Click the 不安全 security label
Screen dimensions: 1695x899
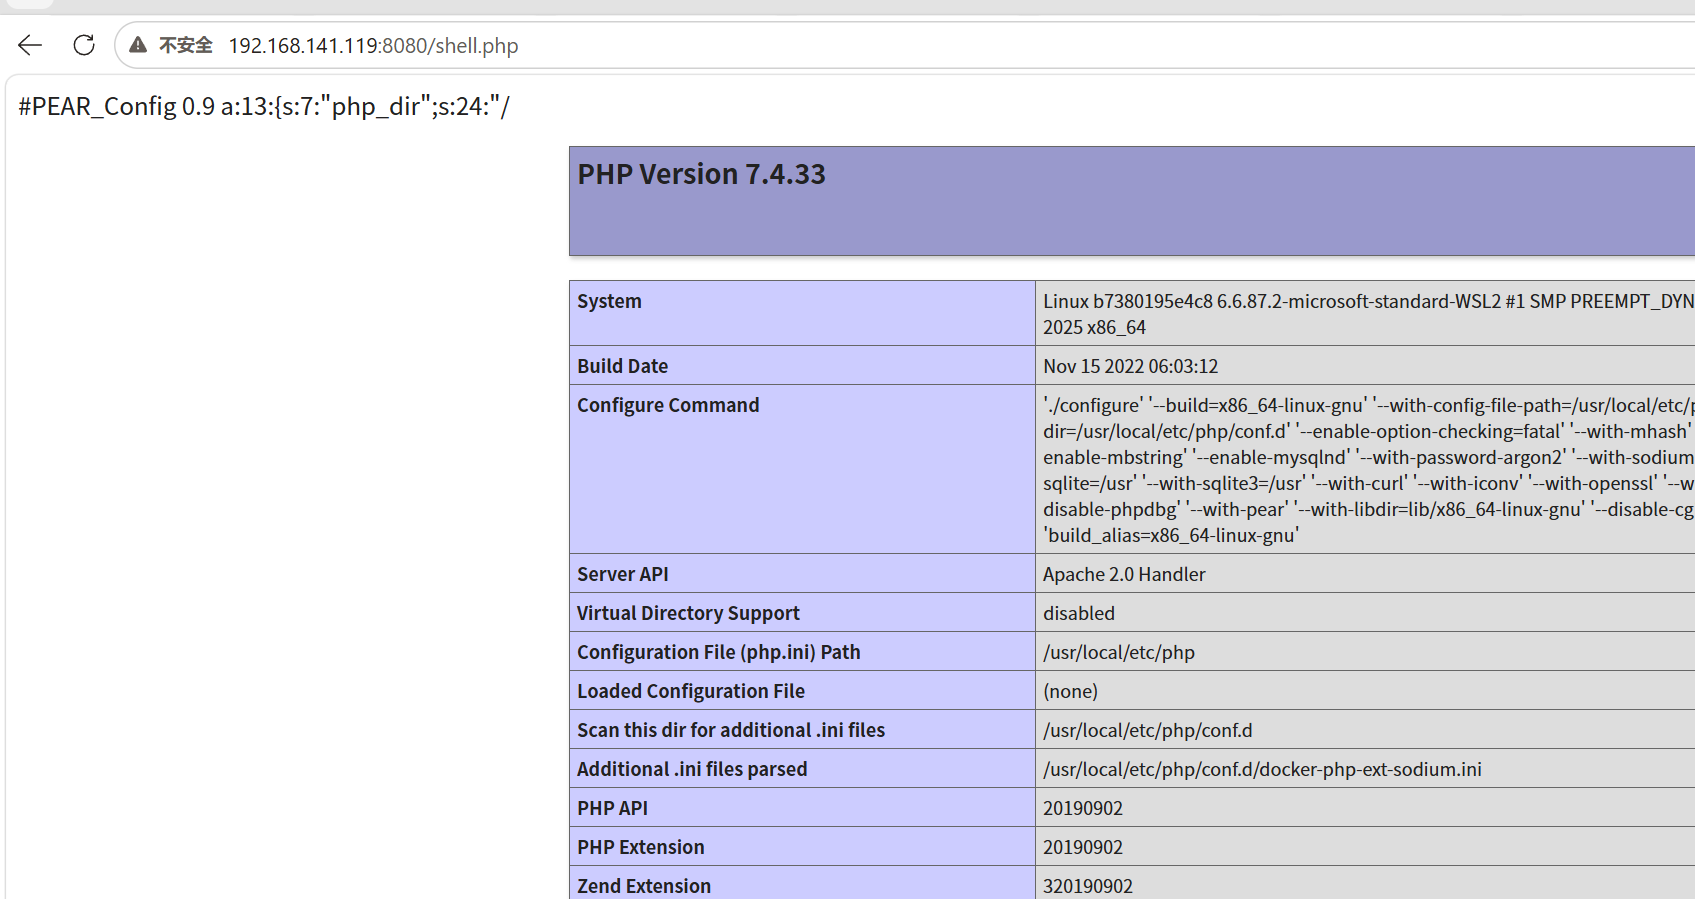pyautogui.click(x=186, y=45)
